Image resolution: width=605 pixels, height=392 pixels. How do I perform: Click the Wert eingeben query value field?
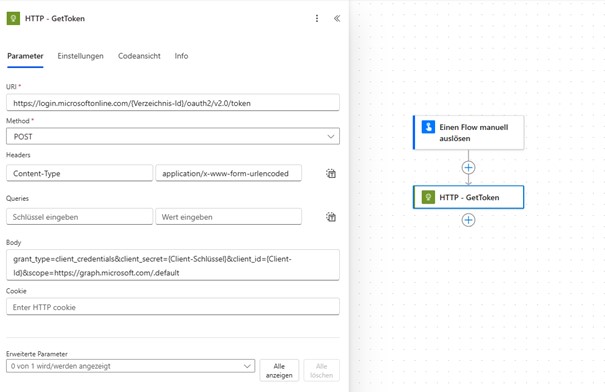[228, 217]
